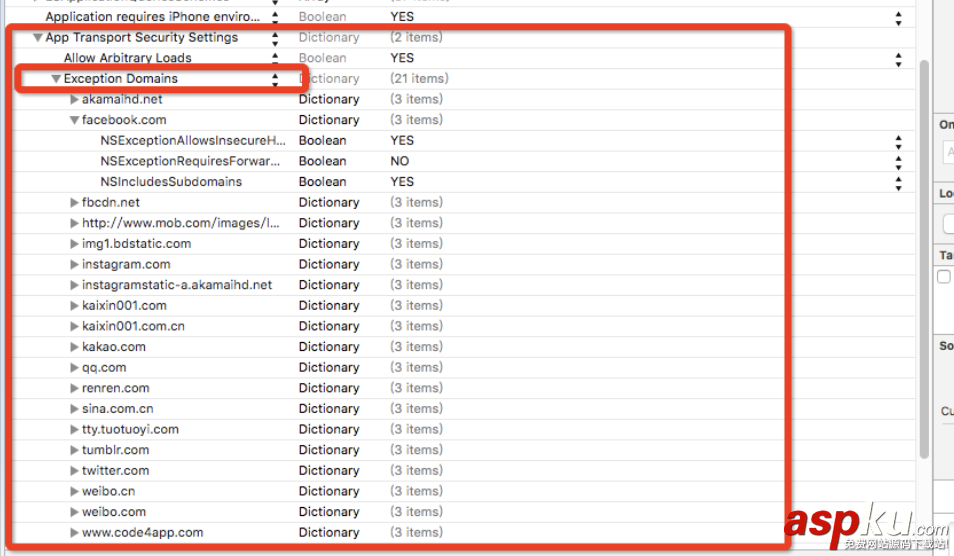Select the NSExceptionRequiresForwar key
The width and height of the screenshot is (954, 556).
point(190,161)
